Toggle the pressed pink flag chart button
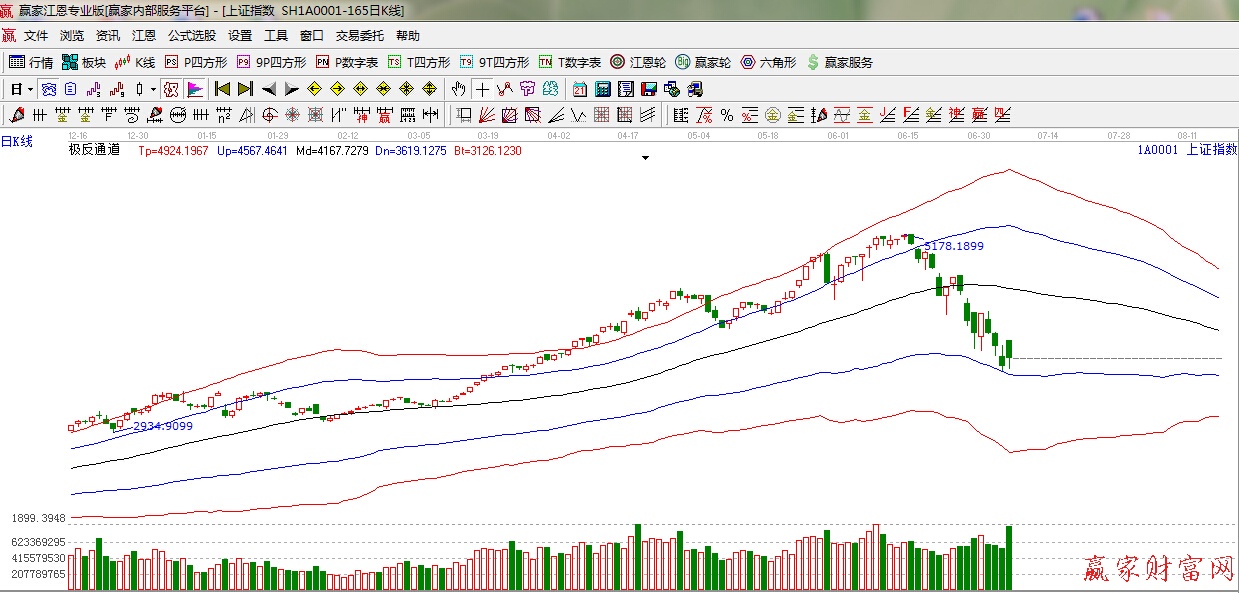Image resolution: width=1239 pixels, height=593 pixels. coord(195,89)
